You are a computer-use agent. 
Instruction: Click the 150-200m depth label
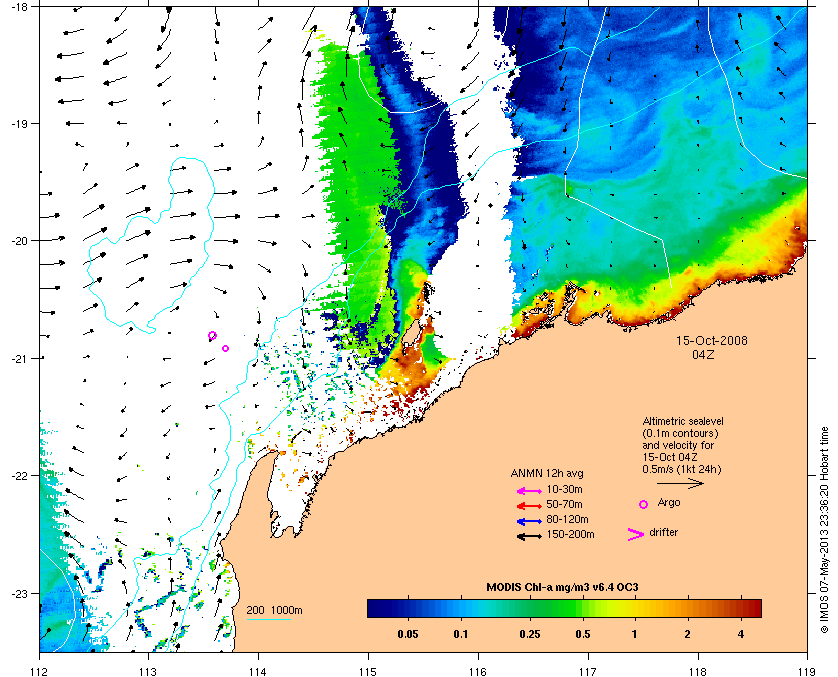click(570, 534)
